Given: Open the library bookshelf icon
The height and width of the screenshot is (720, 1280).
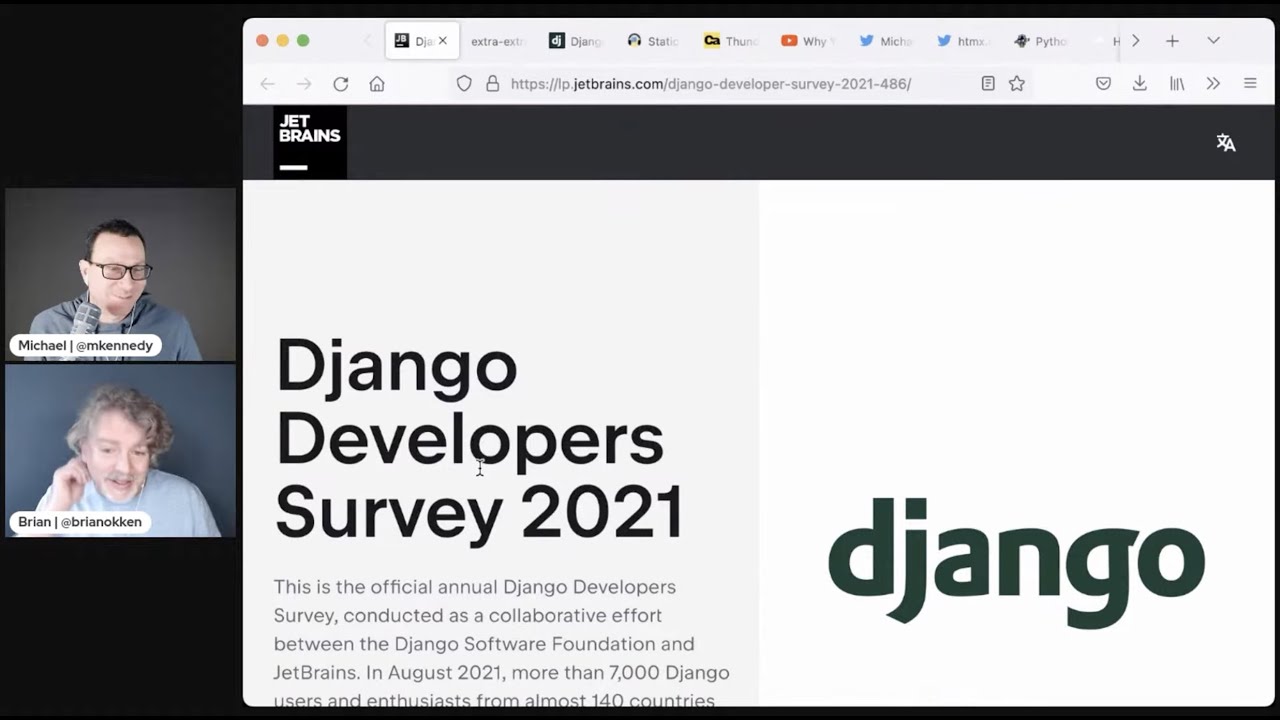Looking at the screenshot, I should 1177,84.
